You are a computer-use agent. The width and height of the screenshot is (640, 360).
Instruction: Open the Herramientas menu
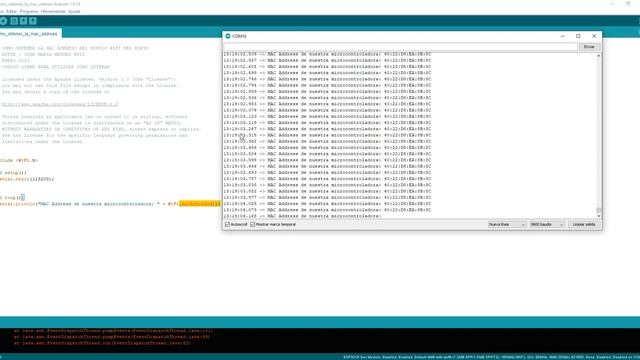tap(53, 11)
